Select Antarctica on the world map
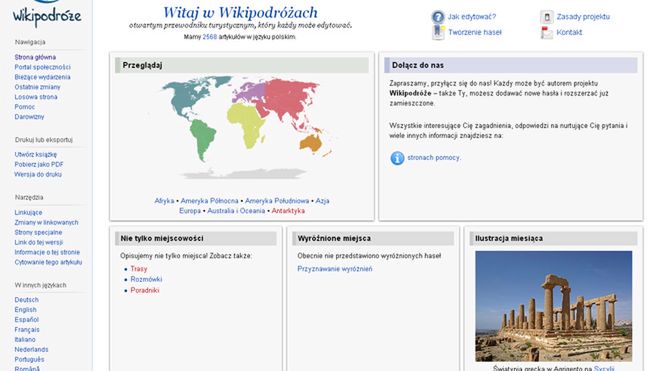Viewport: 660px width, 371px height. (x=244, y=173)
